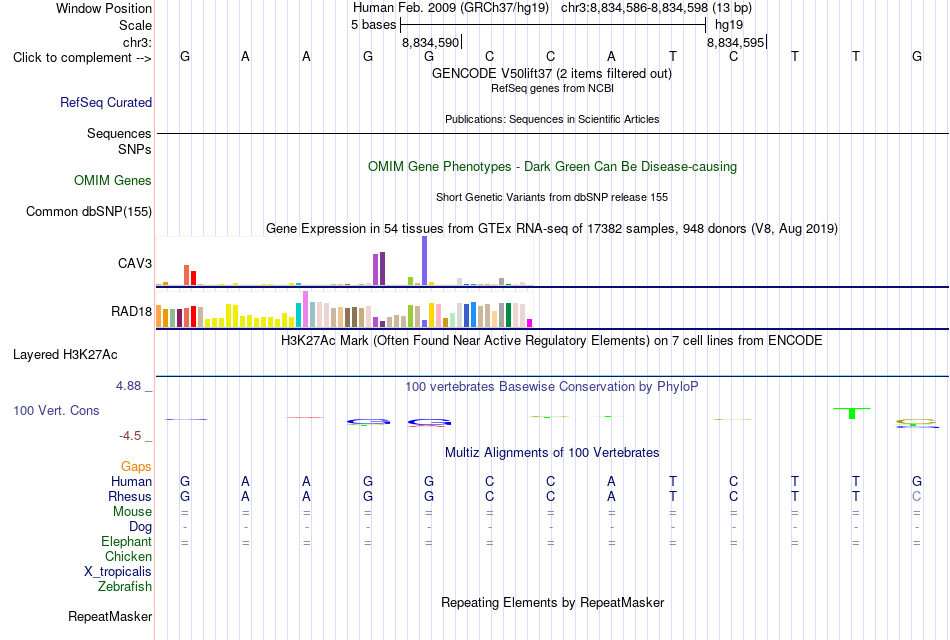The image size is (950, 640).
Task: Click the GTEx 'Gene Expression in 54 tissues' title
Action: [x=552, y=228]
